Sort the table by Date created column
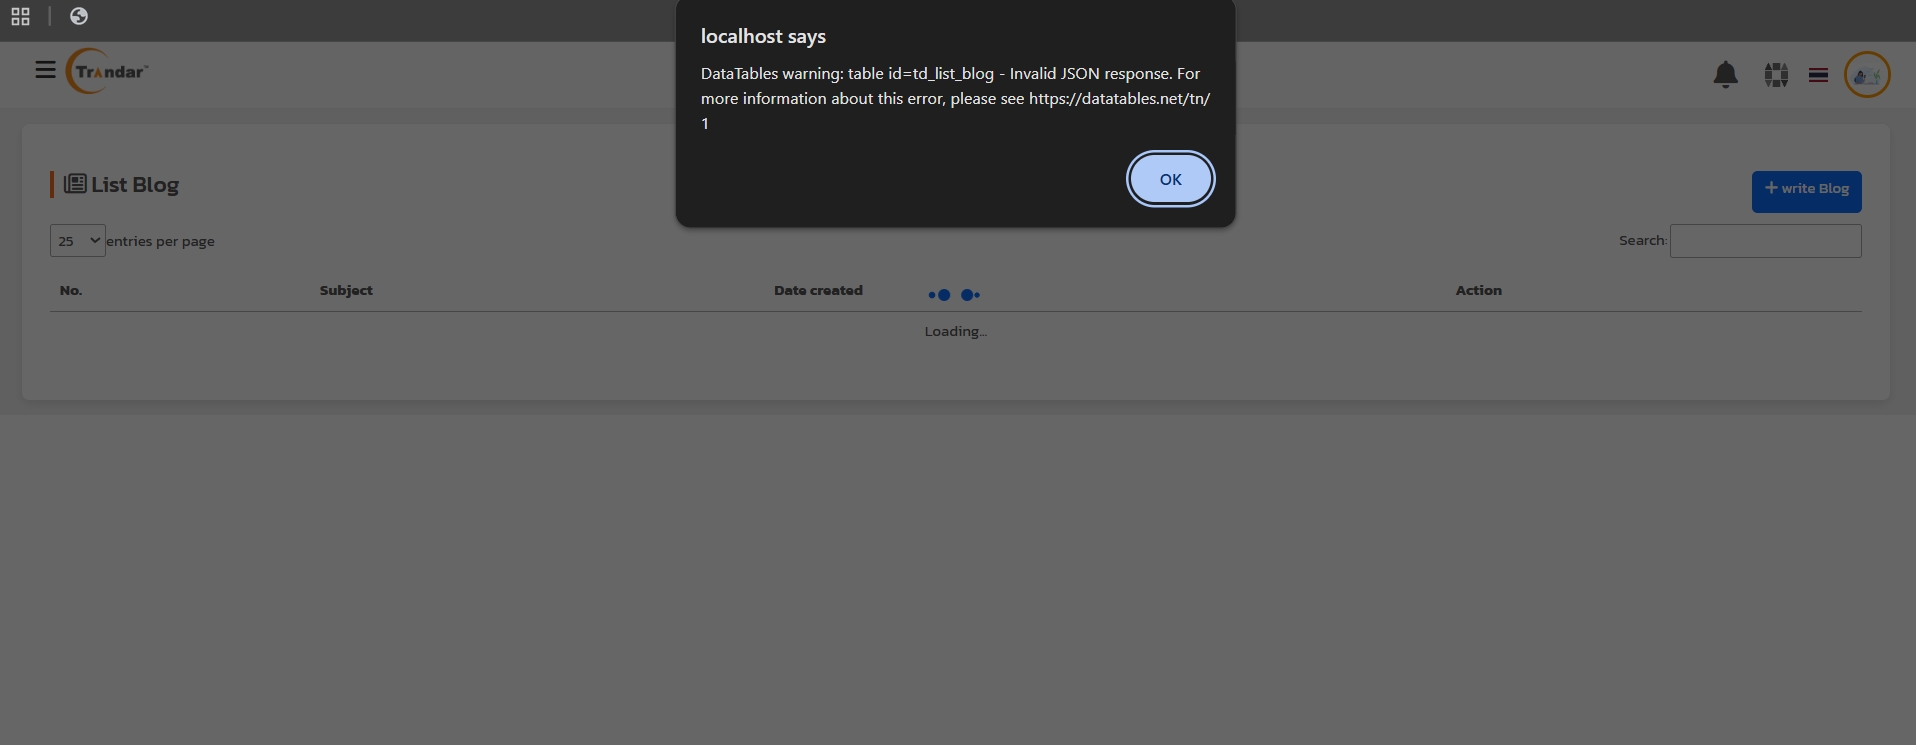 pyautogui.click(x=818, y=291)
